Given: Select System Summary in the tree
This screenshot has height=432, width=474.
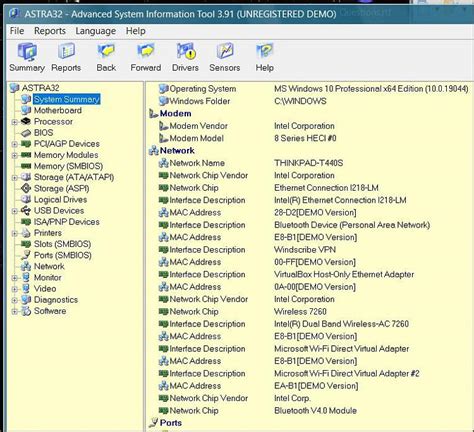Looking at the screenshot, I should click(x=66, y=99).
